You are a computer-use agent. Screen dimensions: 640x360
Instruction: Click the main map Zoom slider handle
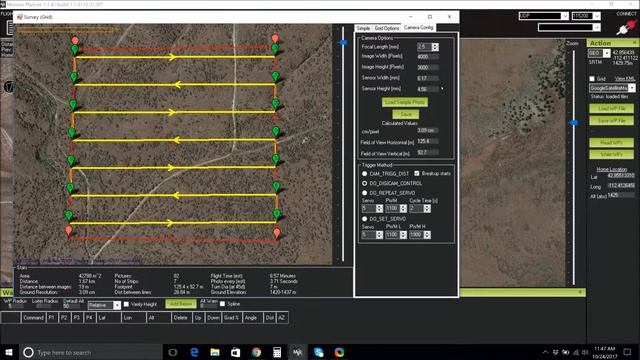coord(574,122)
